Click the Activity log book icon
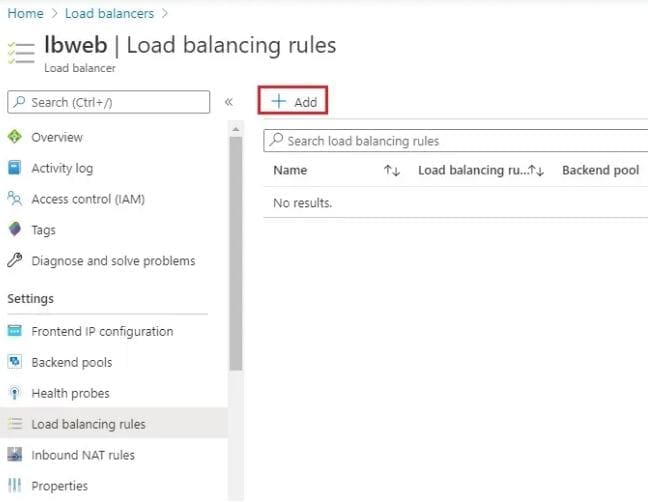This screenshot has width=648, height=502. [14, 168]
